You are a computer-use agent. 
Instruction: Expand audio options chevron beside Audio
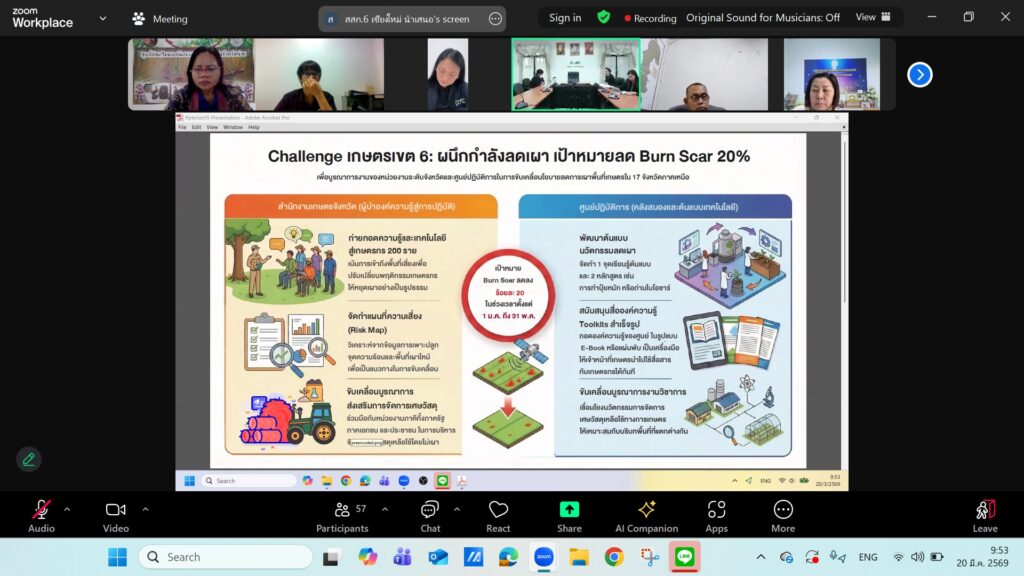click(x=67, y=509)
